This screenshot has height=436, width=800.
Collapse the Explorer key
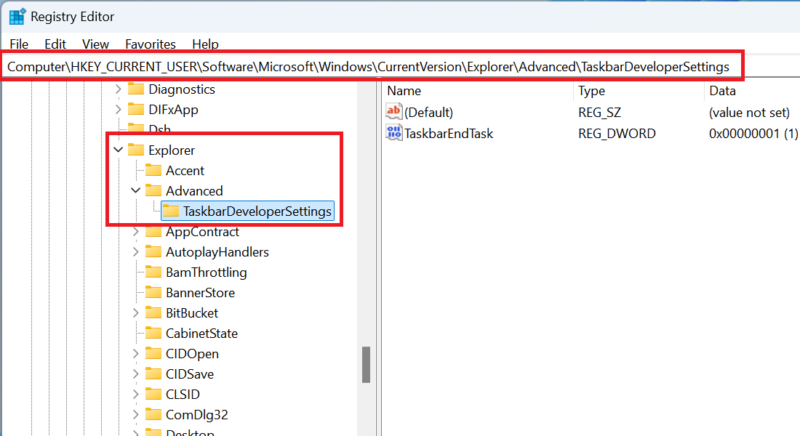click(x=118, y=150)
